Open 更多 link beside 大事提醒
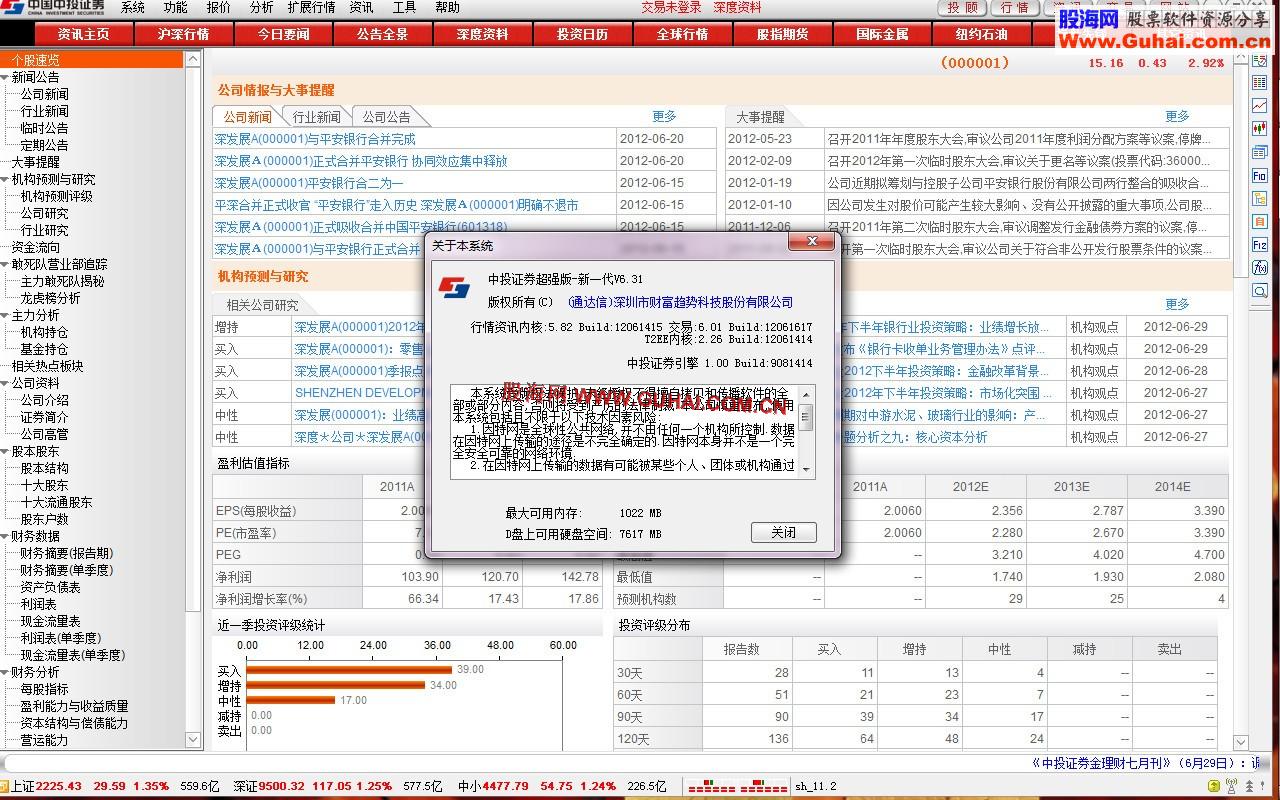 point(1177,117)
